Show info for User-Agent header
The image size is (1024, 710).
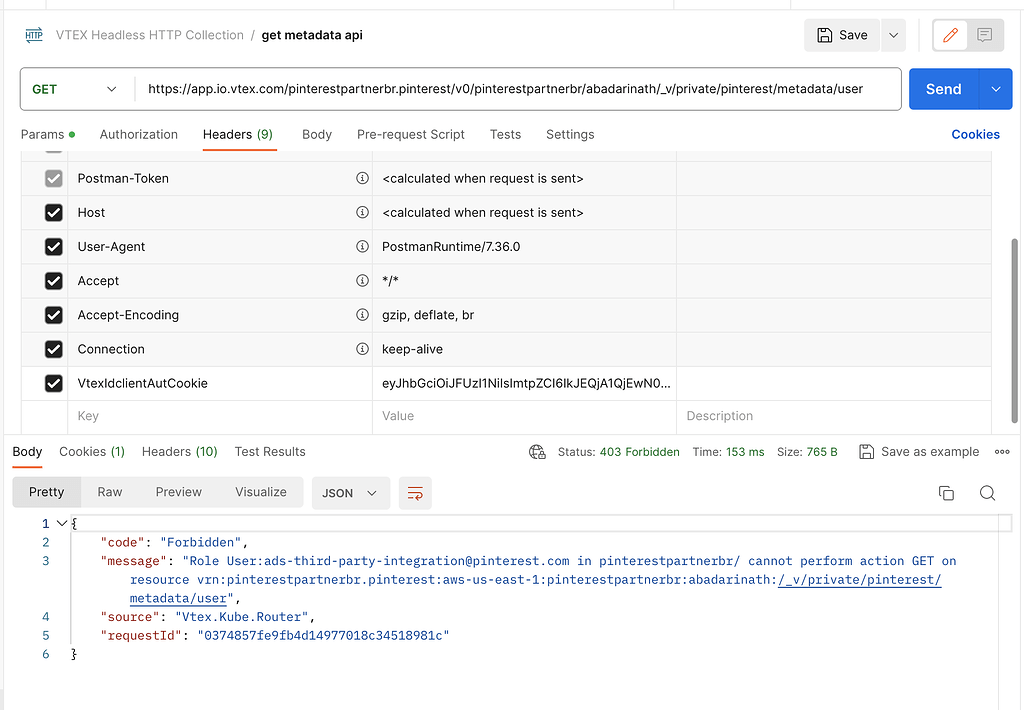362,246
